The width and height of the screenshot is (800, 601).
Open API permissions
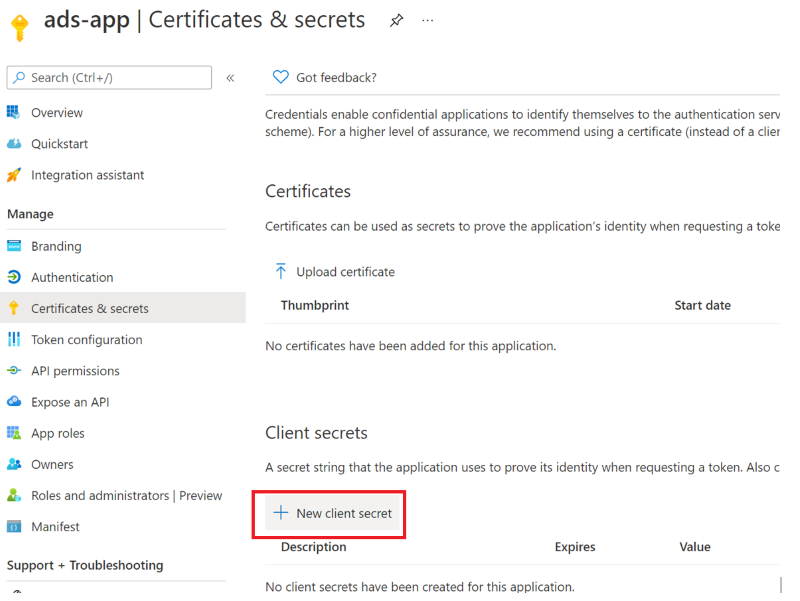[75, 371]
